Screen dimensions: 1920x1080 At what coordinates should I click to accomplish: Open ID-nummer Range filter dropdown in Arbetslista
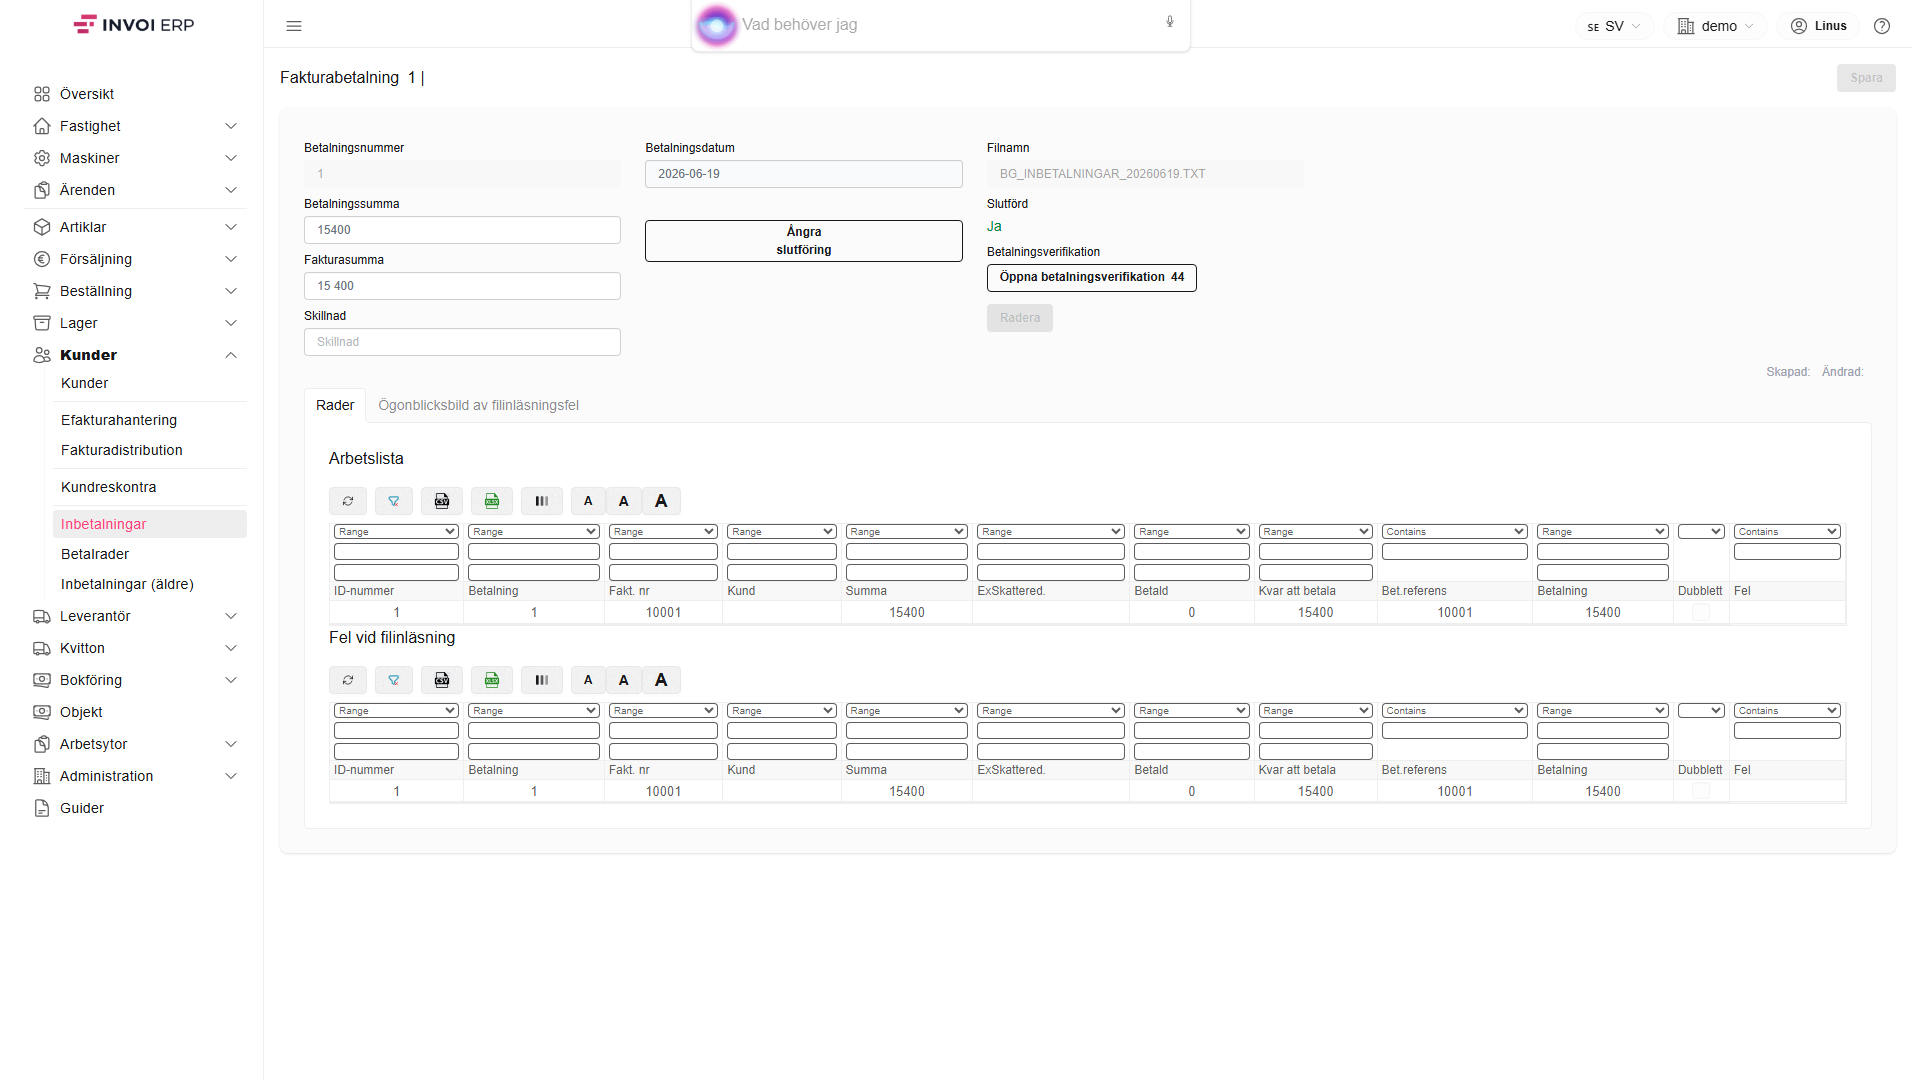click(396, 532)
